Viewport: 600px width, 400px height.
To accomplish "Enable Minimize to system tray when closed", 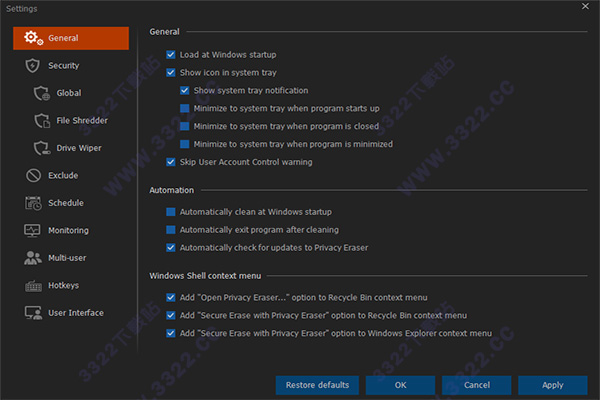I will click(185, 126).
